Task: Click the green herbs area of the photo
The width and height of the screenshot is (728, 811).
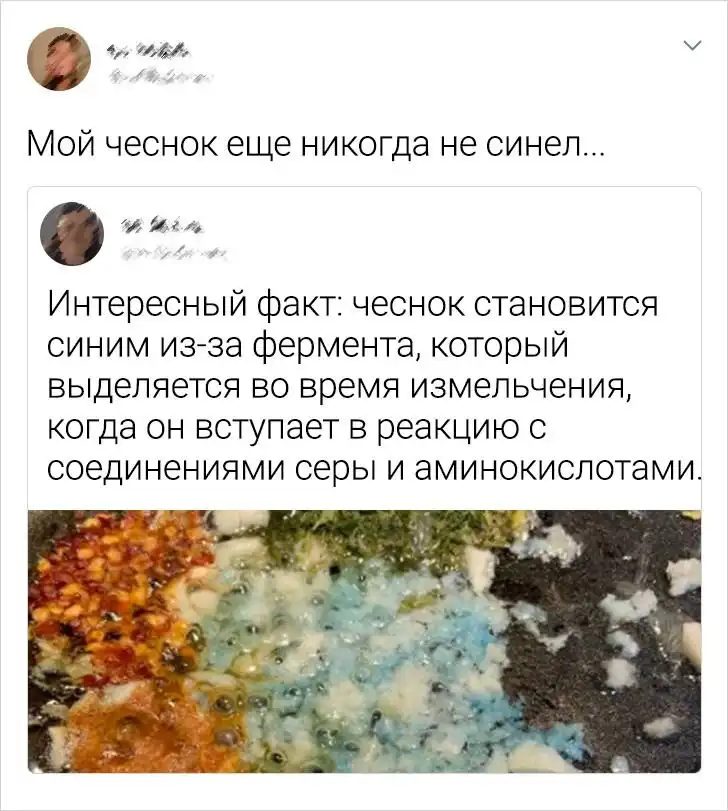Action: click(x=372, y=535)
